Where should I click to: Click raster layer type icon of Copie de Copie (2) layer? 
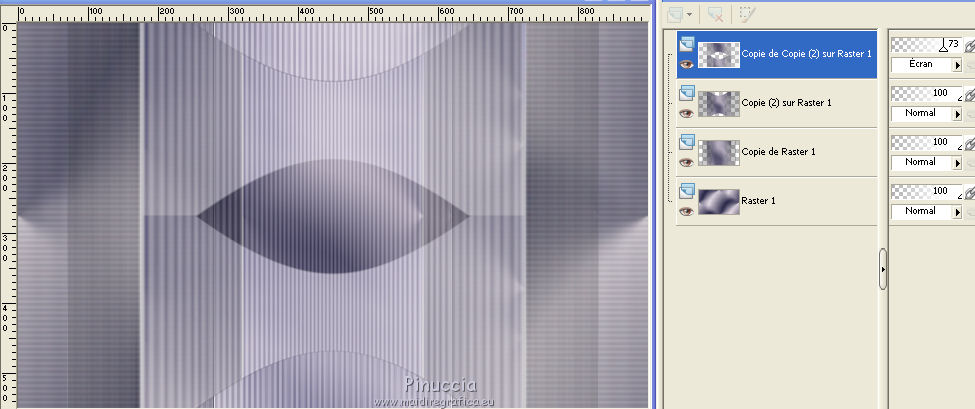tap(687, 44)
